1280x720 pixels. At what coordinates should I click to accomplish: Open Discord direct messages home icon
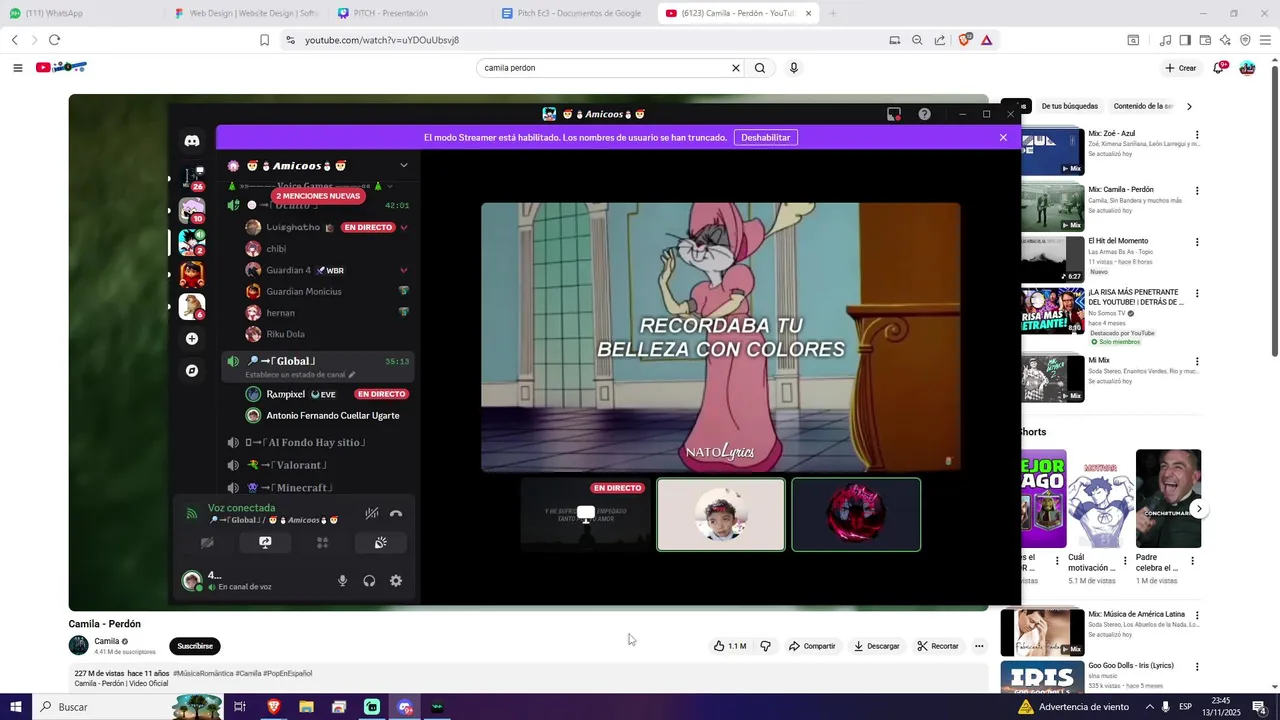[x=192, y=141]
